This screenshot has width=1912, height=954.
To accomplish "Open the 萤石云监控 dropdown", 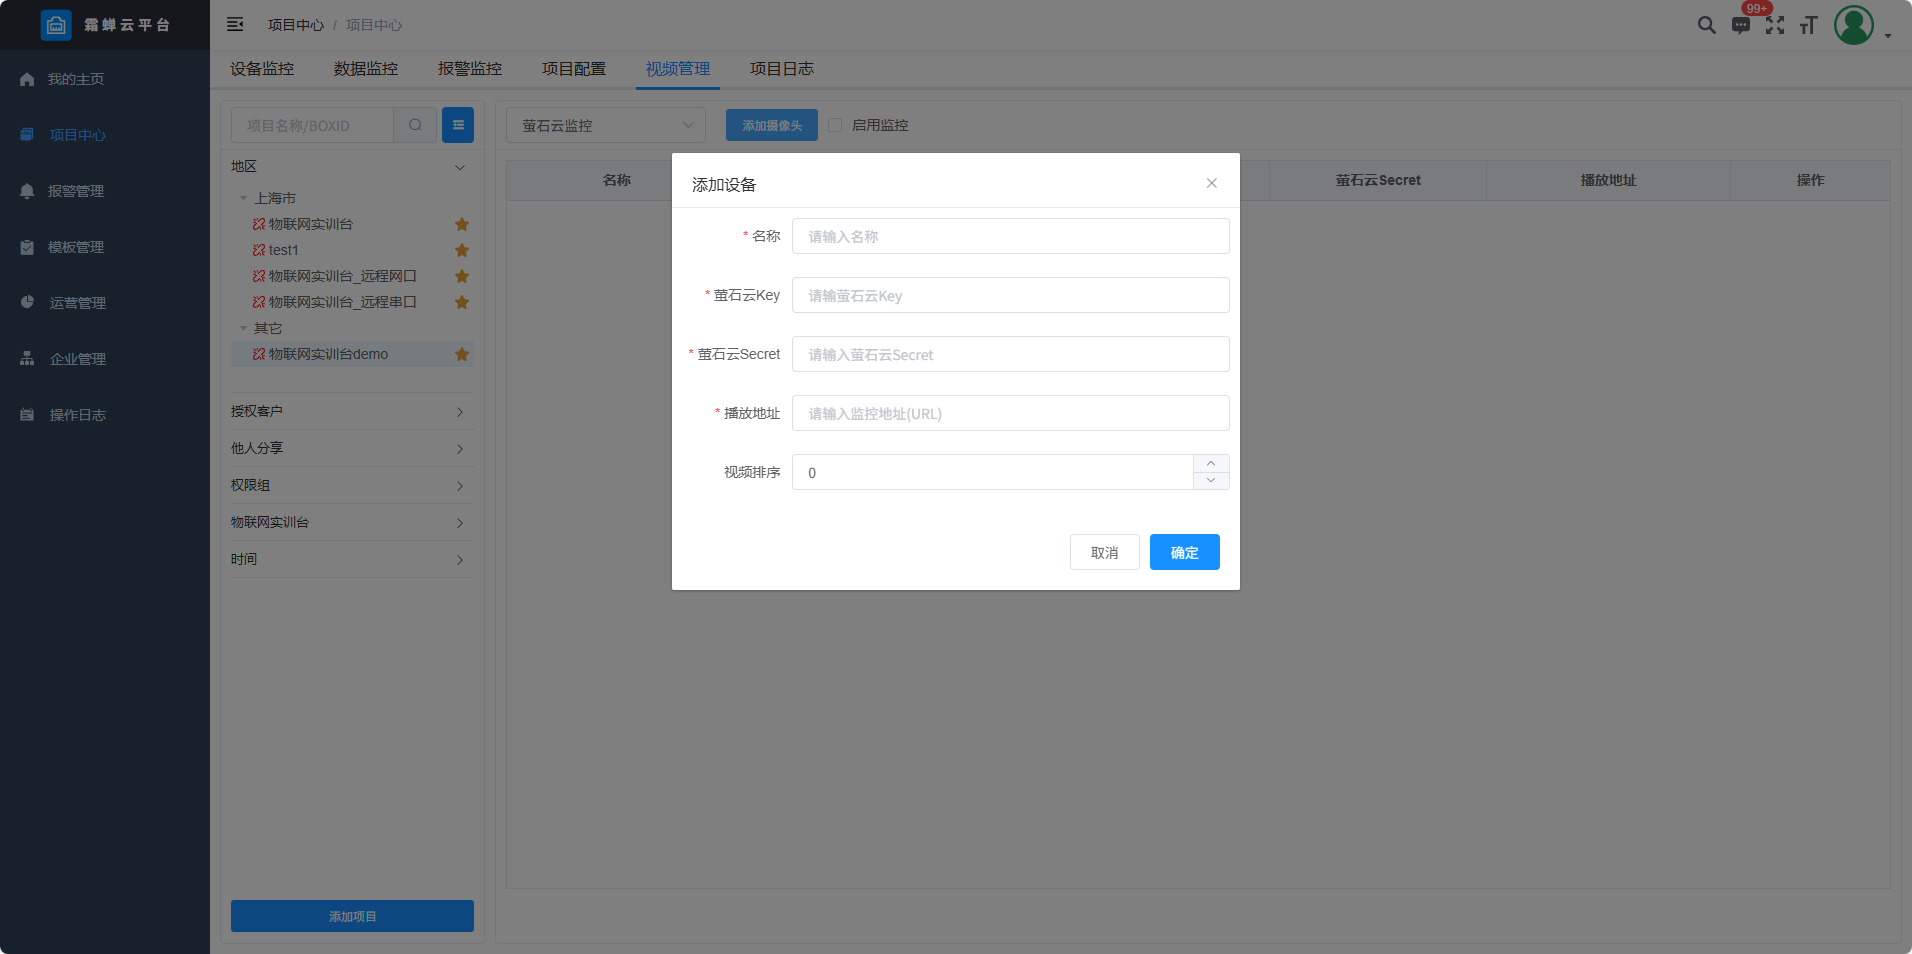I will tap(606, 125).
